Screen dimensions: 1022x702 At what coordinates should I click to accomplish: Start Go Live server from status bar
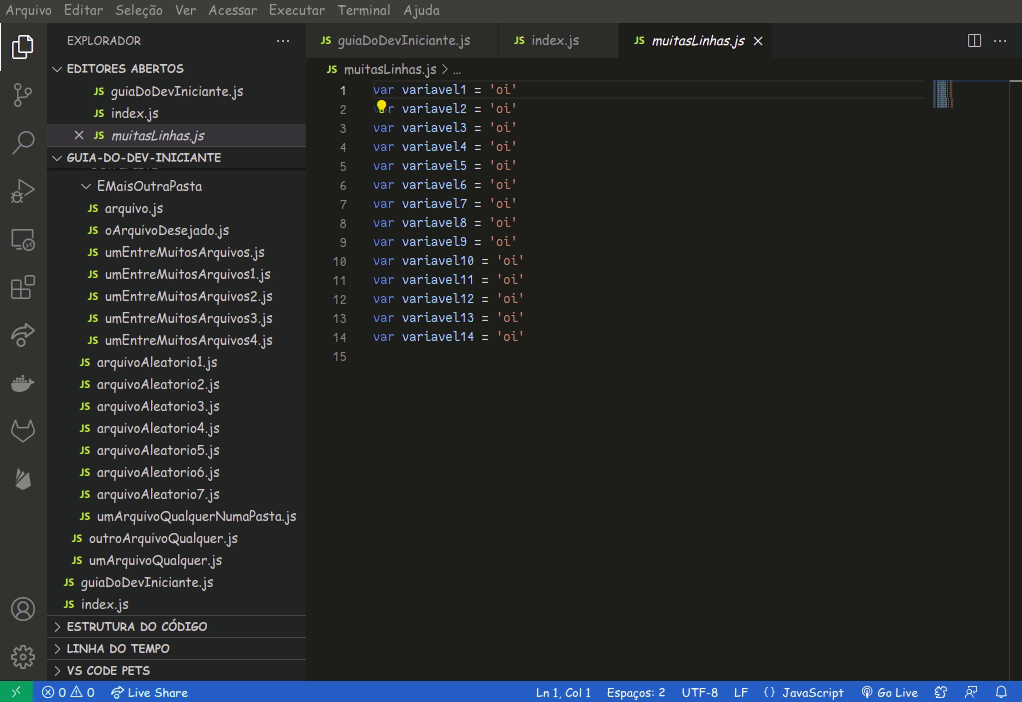[x=889, y=692]
